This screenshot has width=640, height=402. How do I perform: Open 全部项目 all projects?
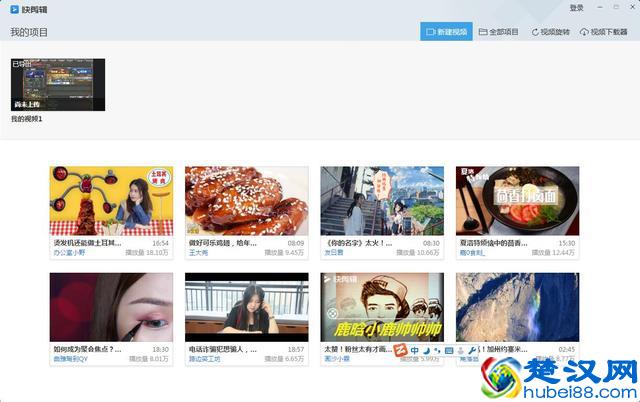pyautogui.click(x=498, y=32)
